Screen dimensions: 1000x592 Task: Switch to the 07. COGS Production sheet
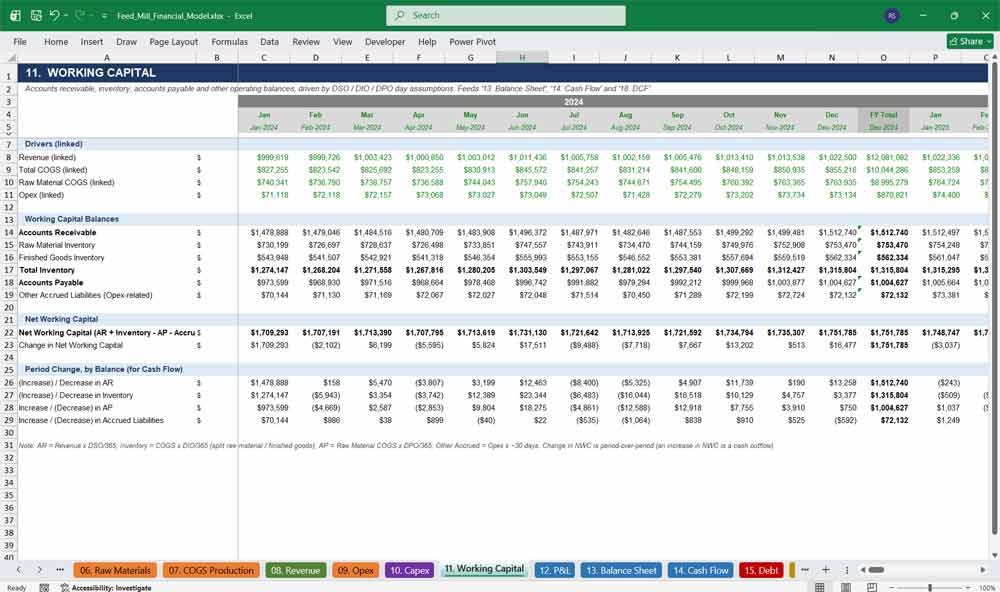[x=211, y=570]
